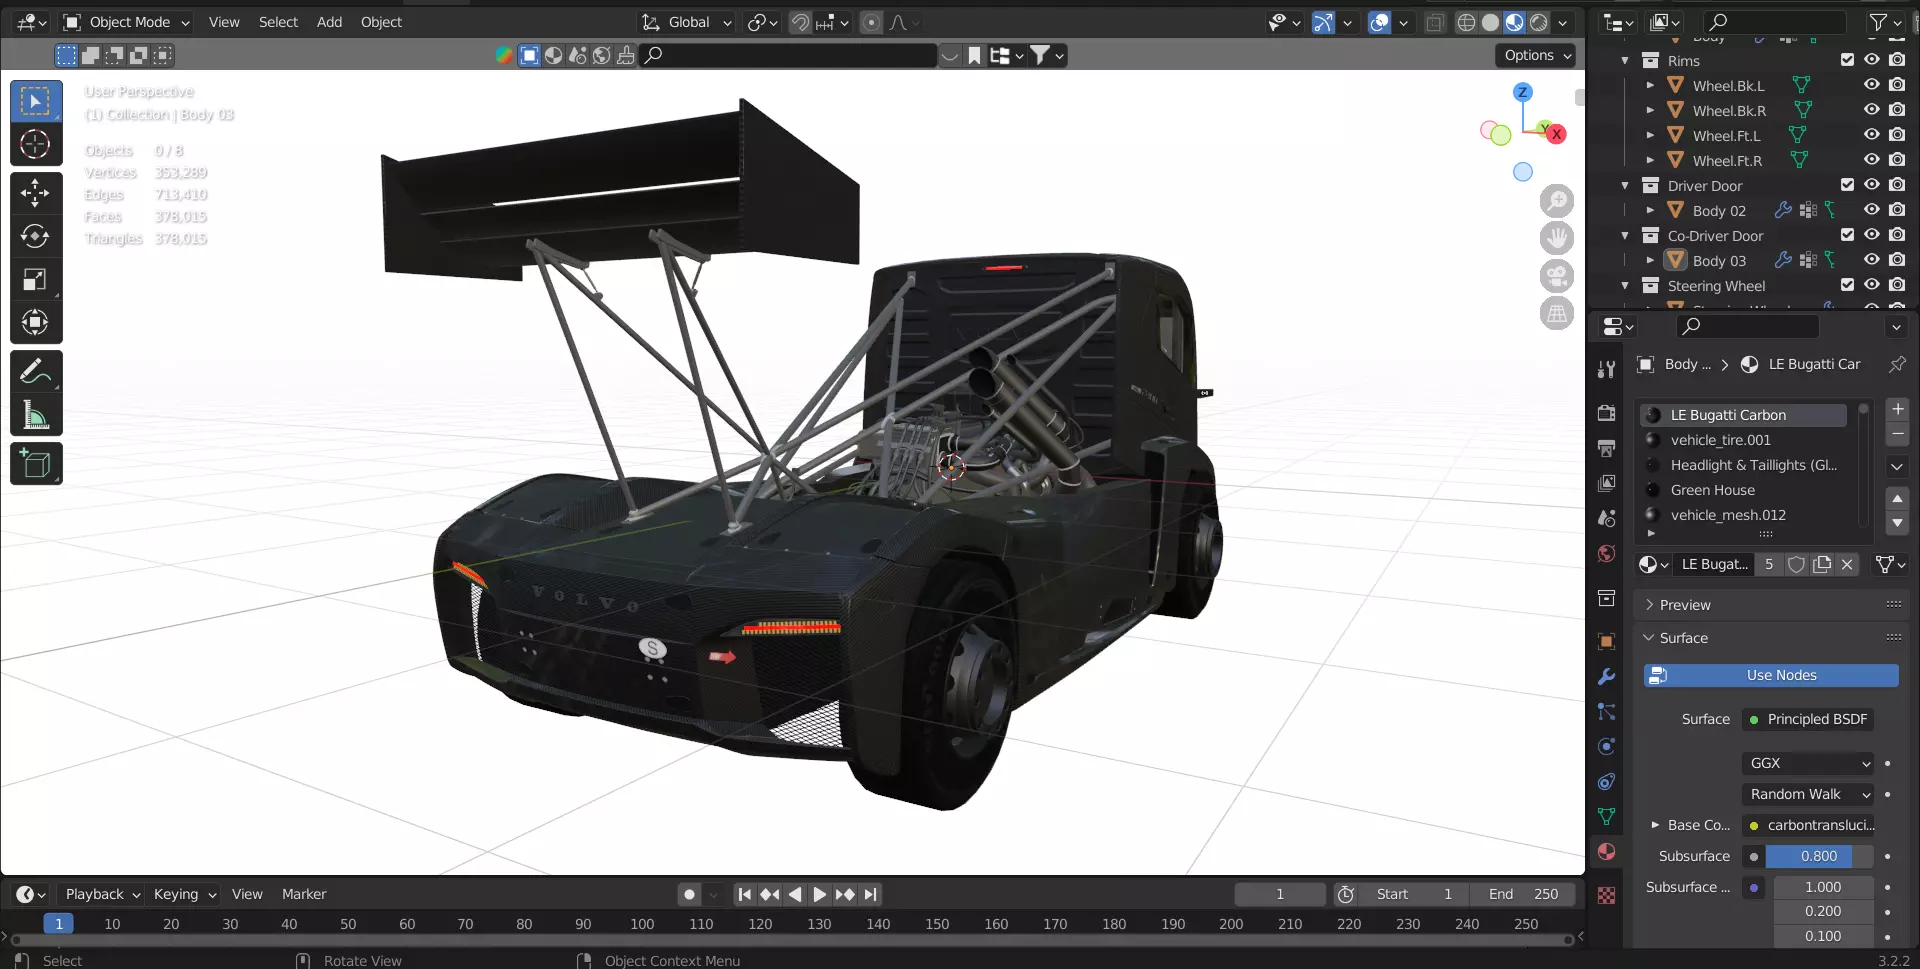This screenshot has height=969, width=1920.
Task: Select the Select Box tool
Action: (36, 101)
